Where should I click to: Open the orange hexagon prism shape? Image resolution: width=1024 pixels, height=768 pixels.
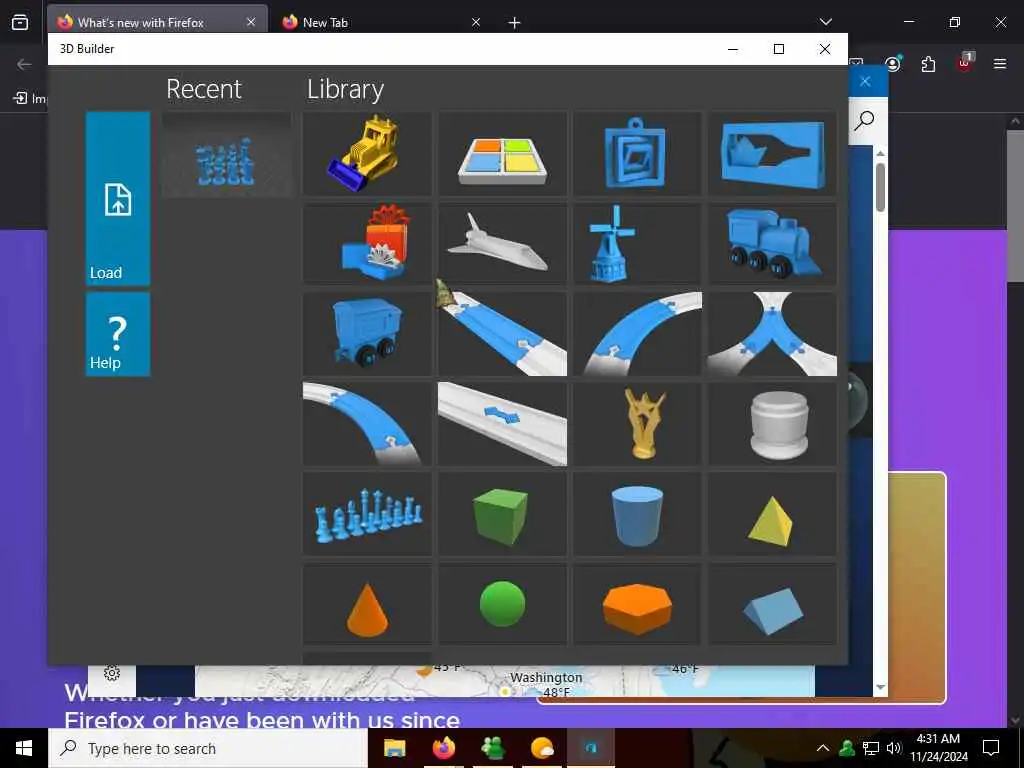click(637, 604)
